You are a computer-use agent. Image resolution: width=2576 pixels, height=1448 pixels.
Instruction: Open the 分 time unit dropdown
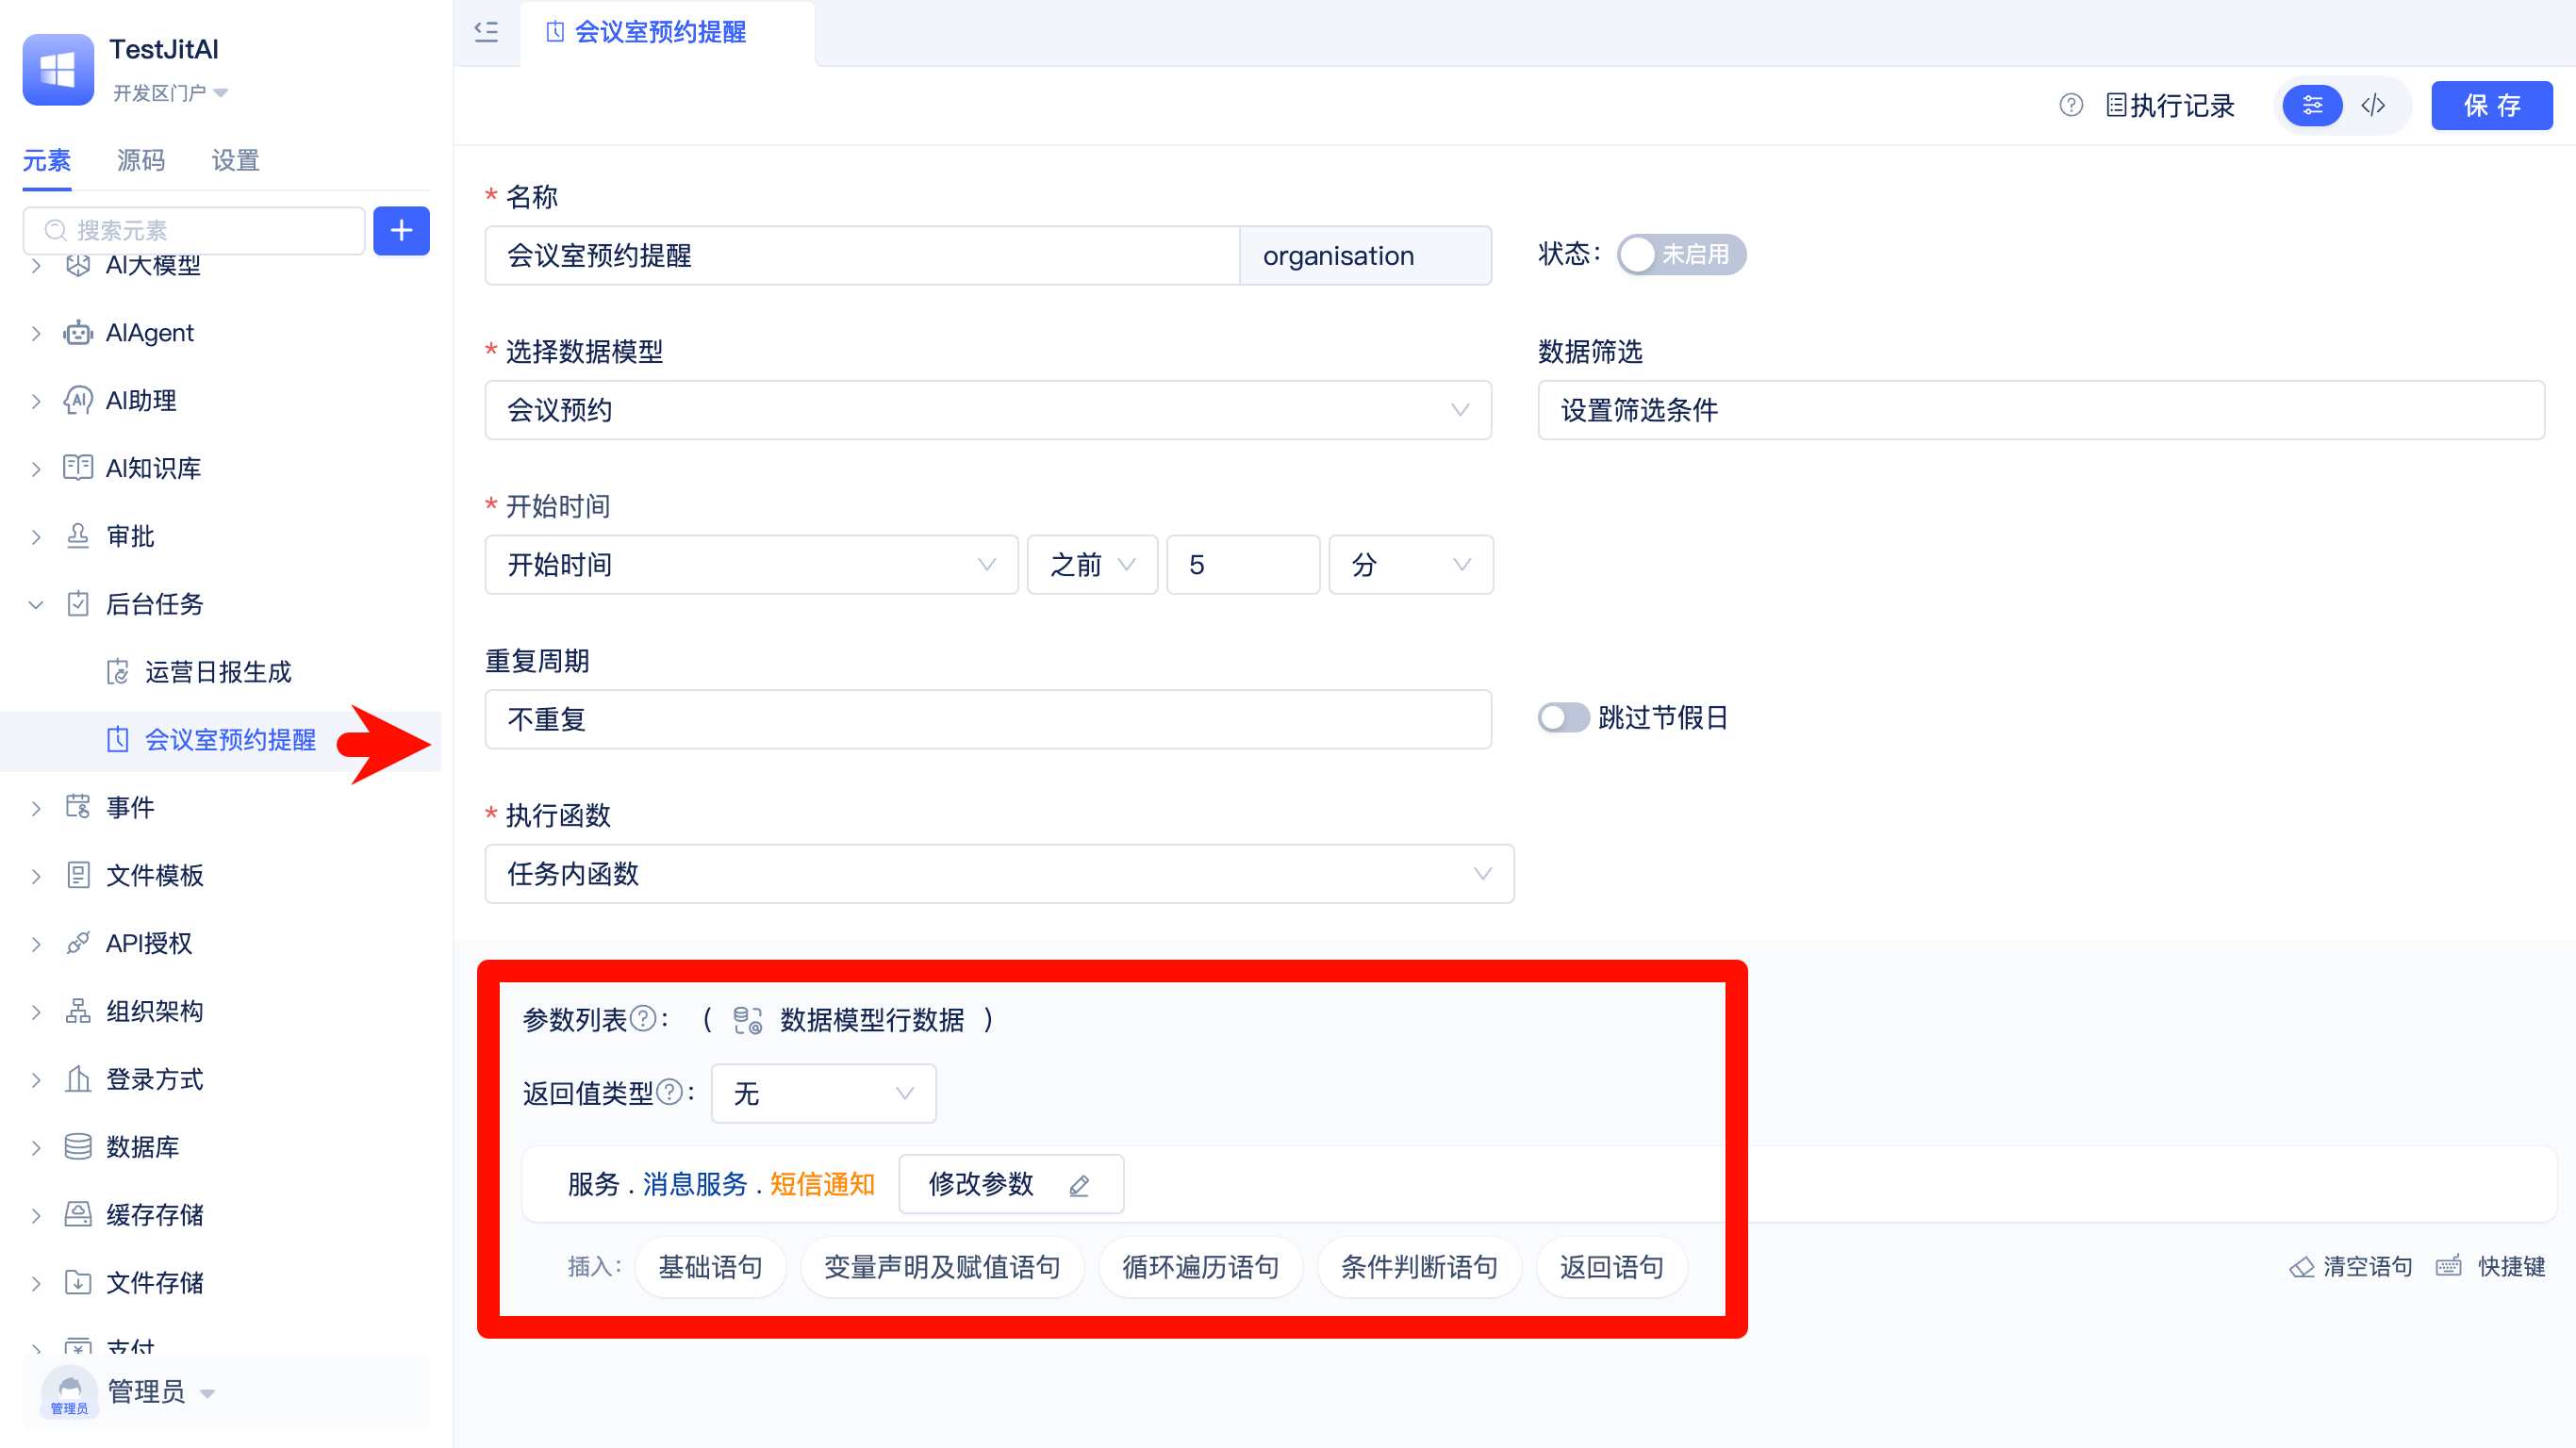click(1410, 565)
